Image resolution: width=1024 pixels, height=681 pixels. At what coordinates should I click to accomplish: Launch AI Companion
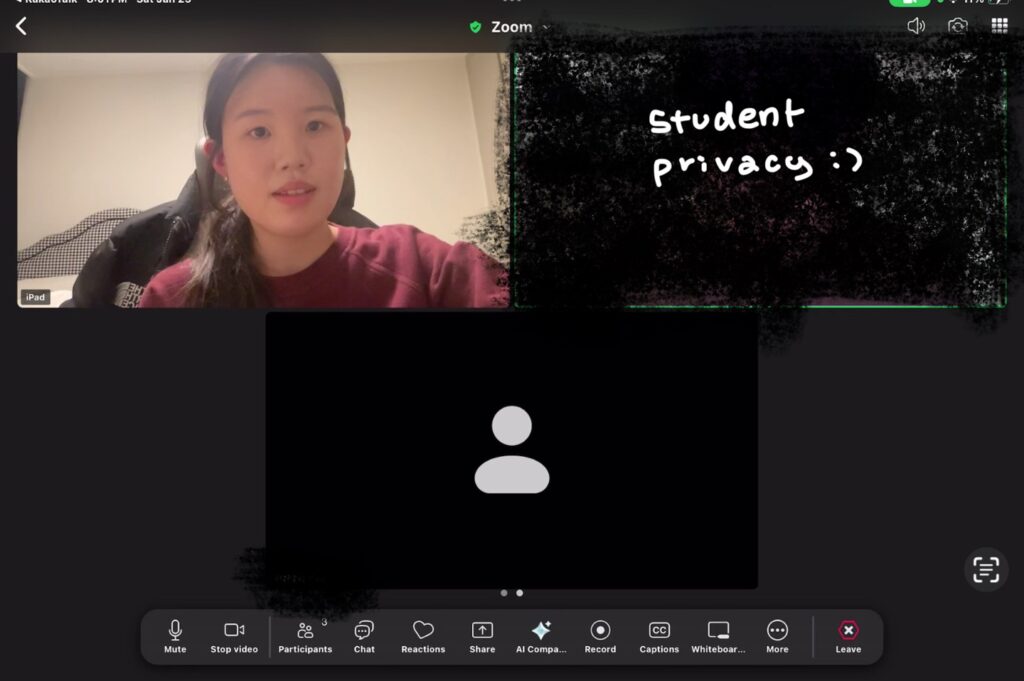coord(541,637)
